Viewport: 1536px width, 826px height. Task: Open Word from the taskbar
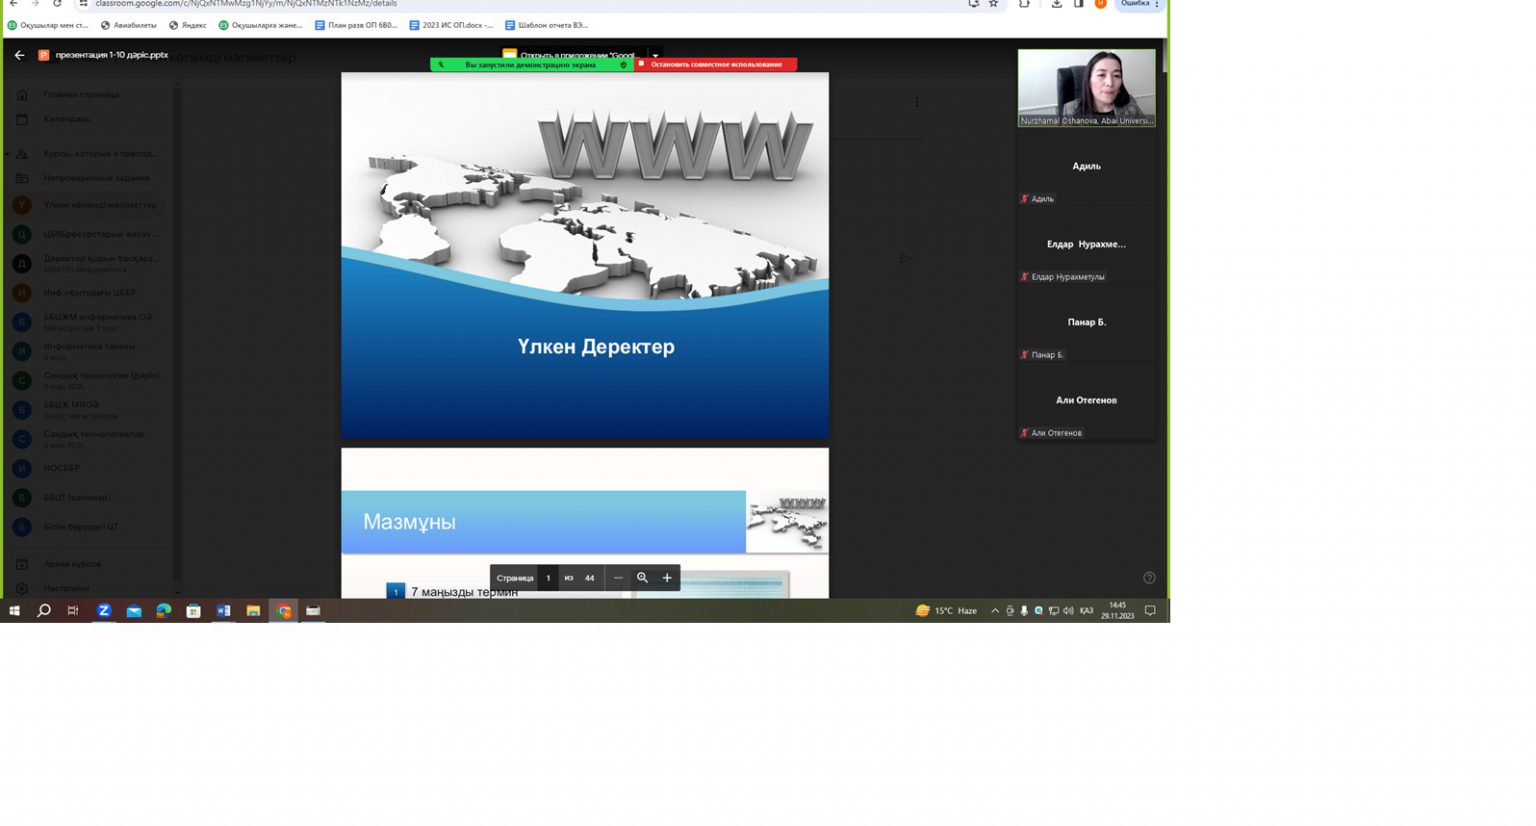(223, 610)
